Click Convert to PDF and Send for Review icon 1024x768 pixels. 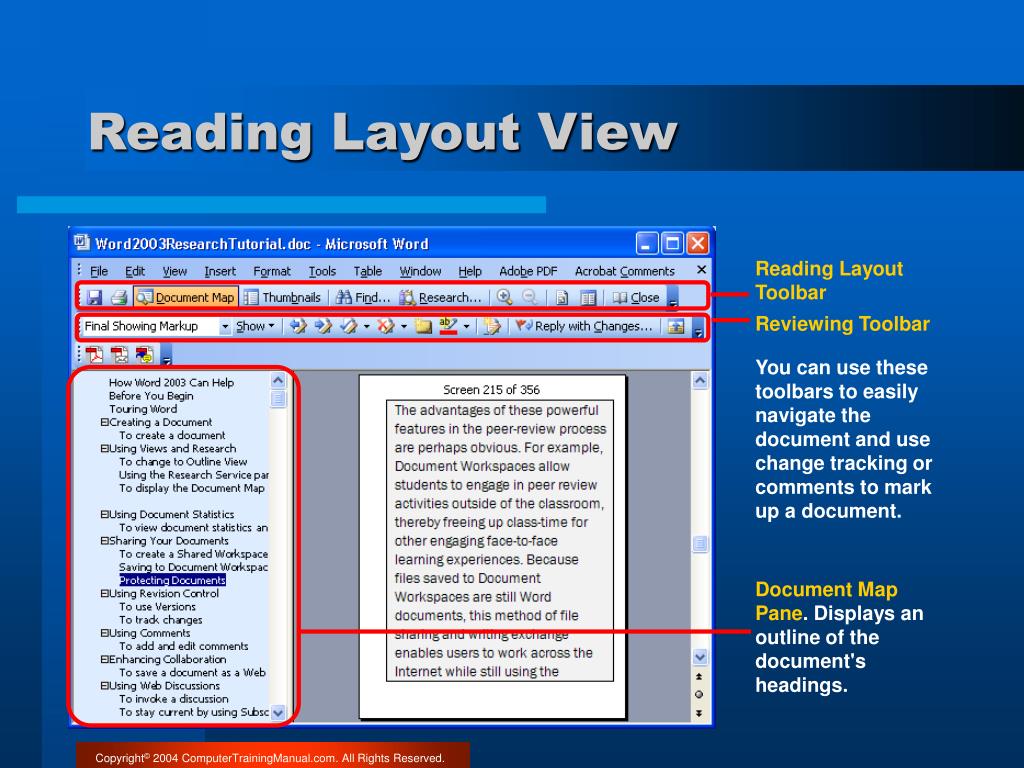coord(144,355)
